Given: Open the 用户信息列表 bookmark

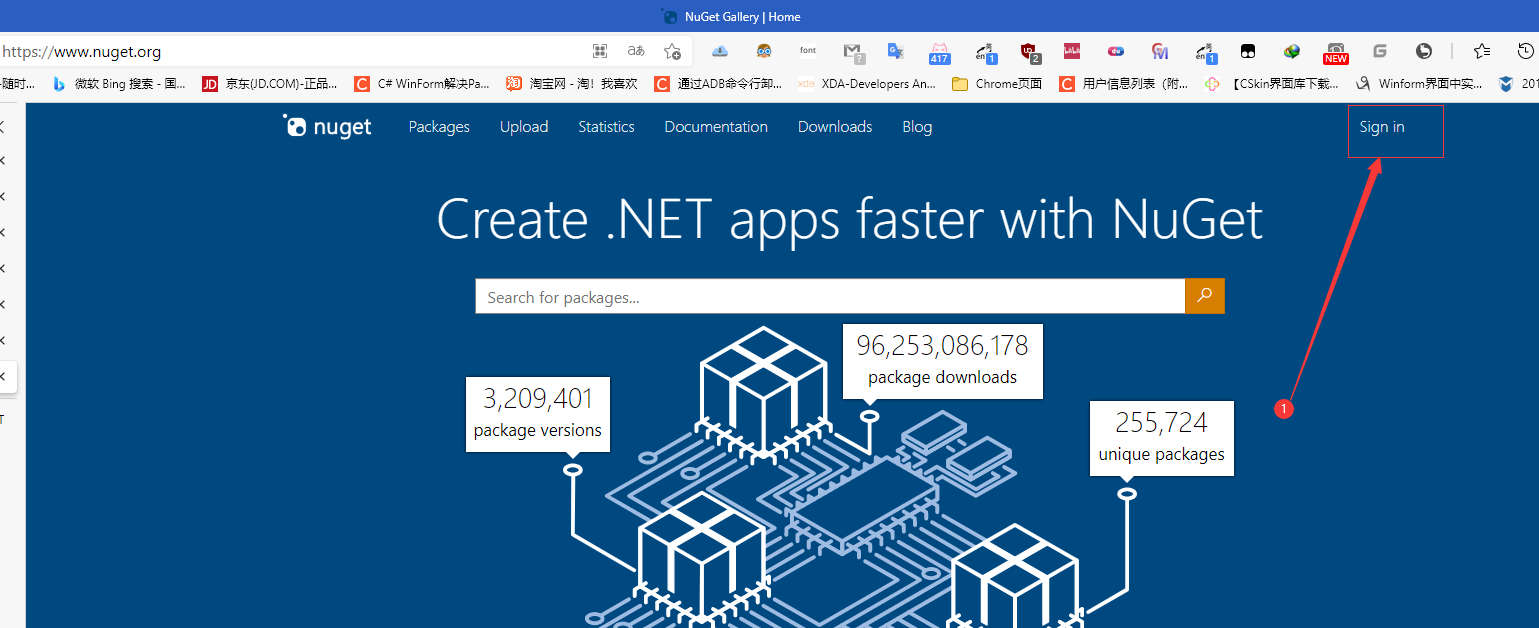Looking at the screenshot, I should pyautogui.click(x=1124, y=84).
